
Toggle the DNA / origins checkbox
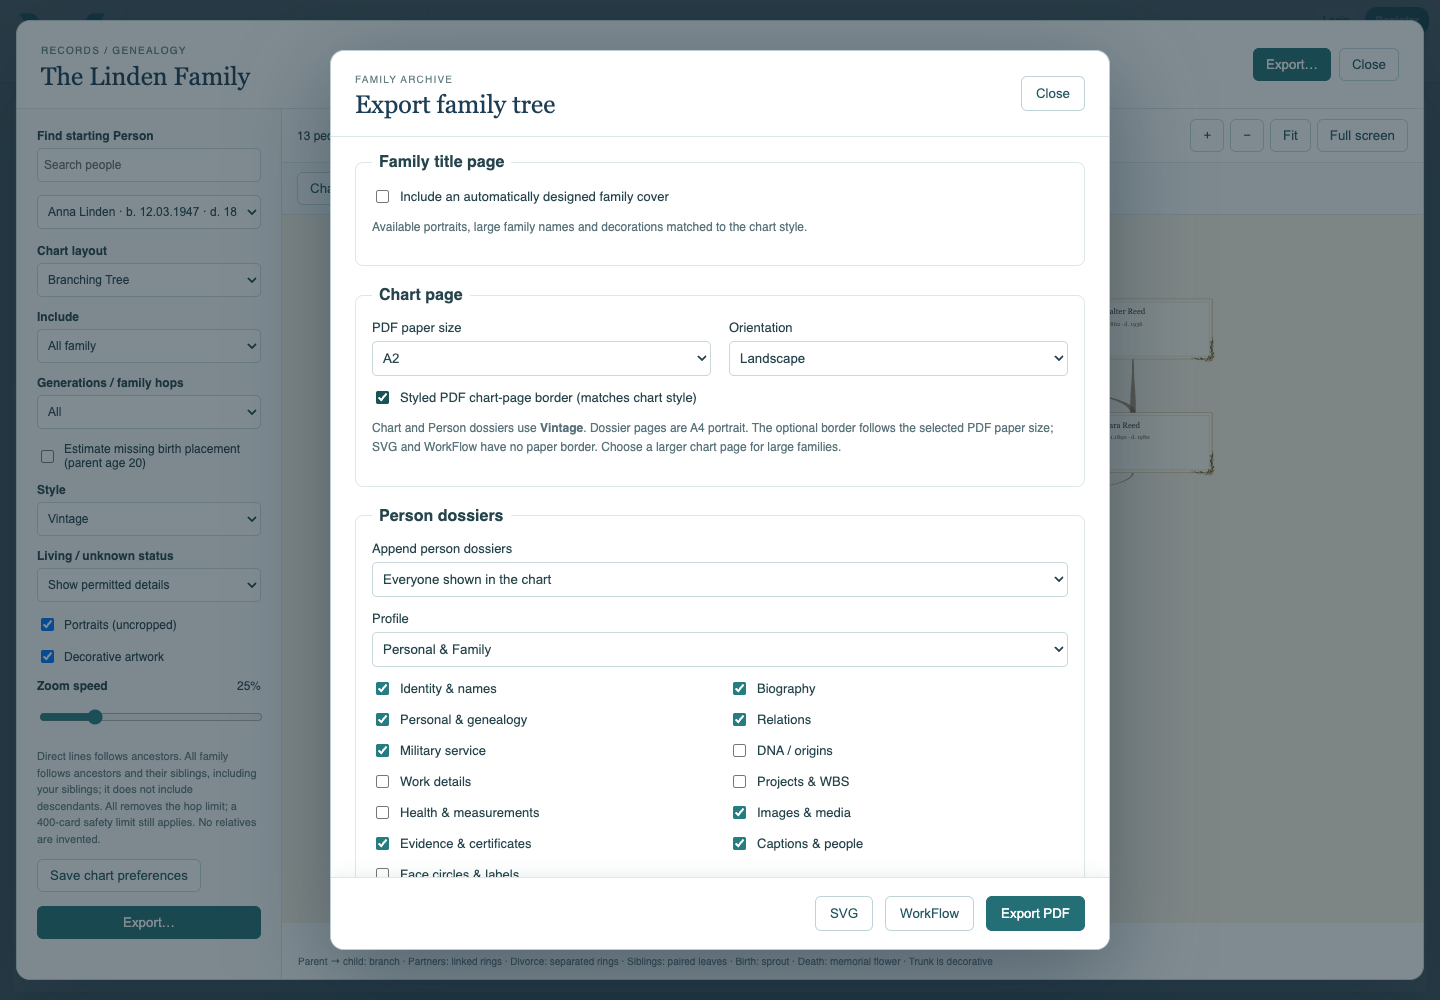[739, 751]
